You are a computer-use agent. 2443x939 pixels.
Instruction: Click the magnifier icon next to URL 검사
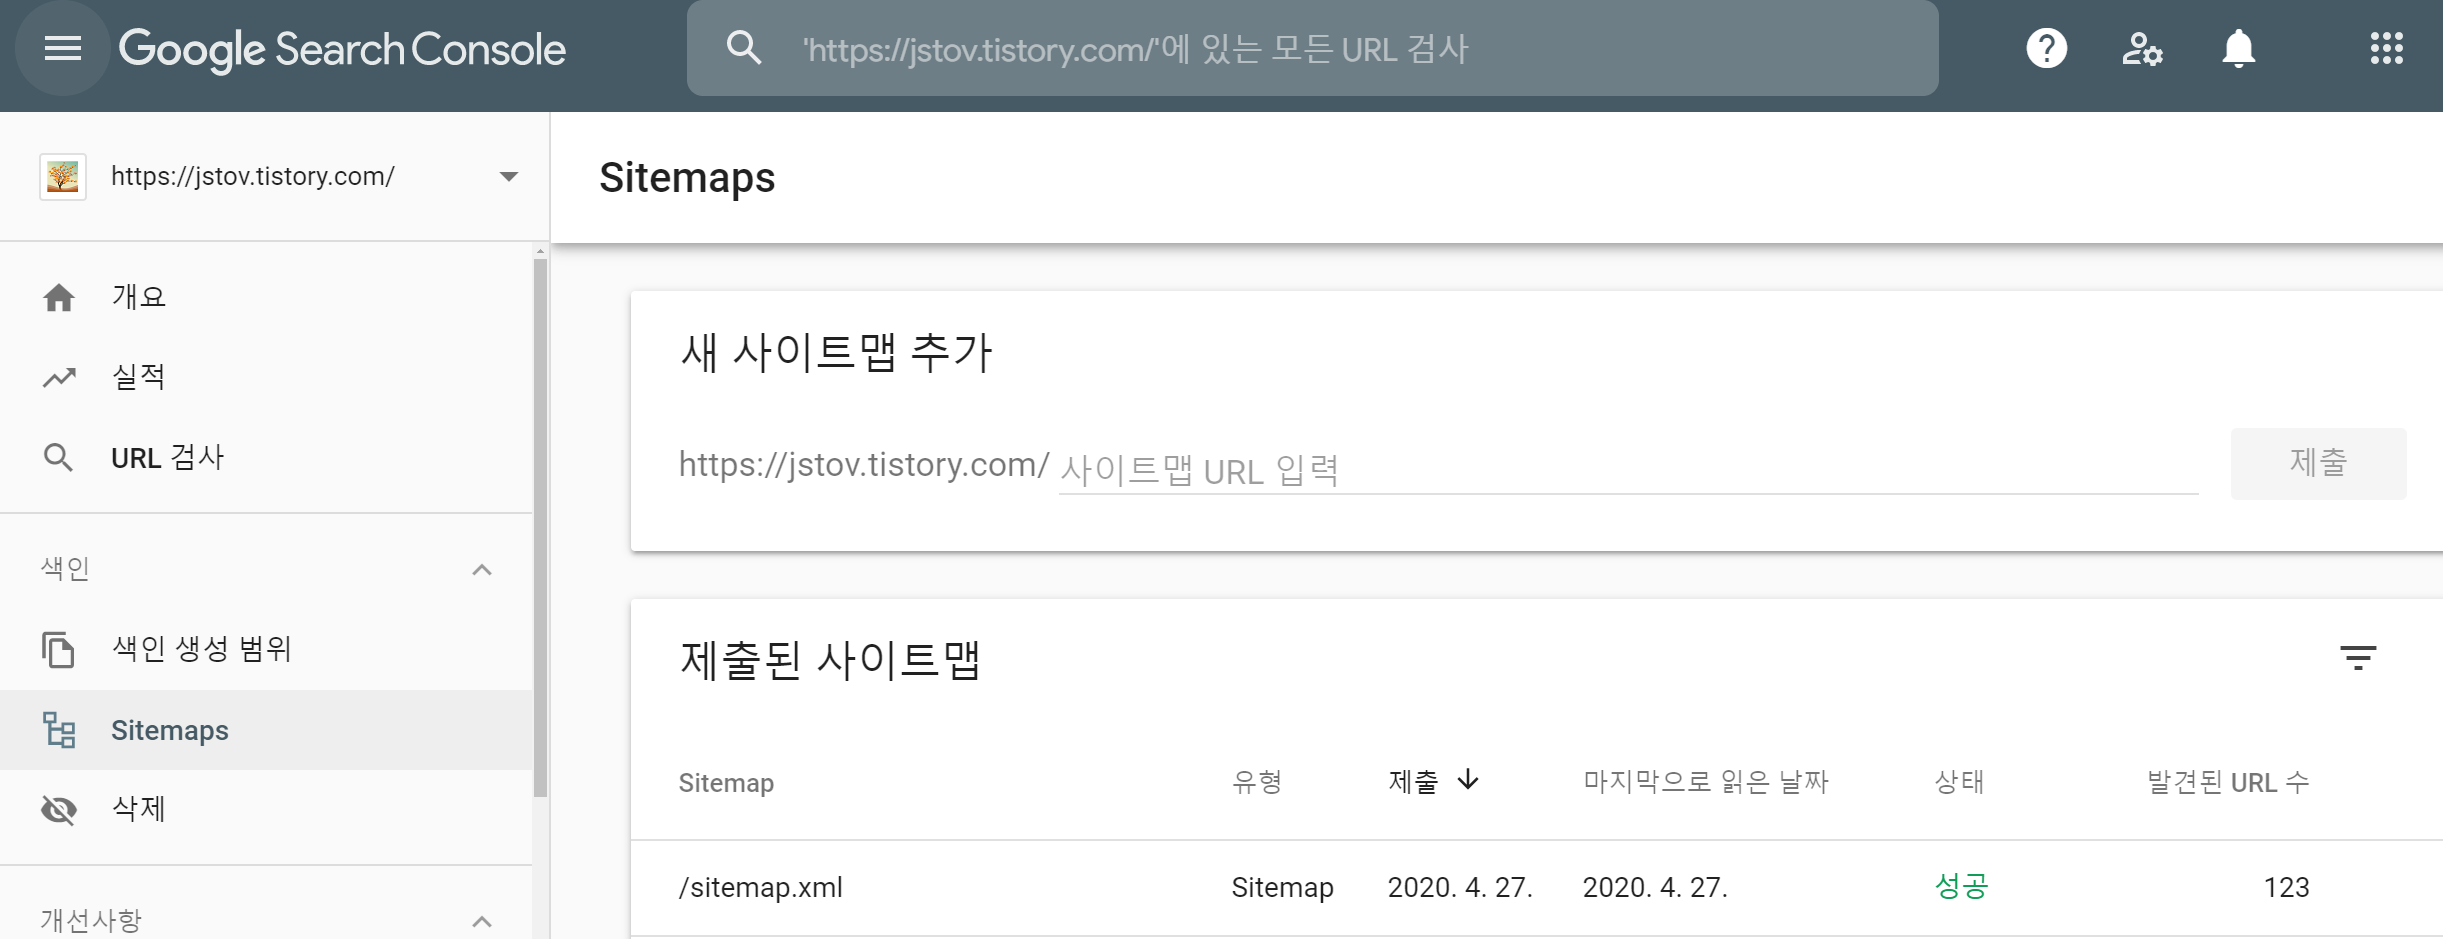click(x=58, y=458)
